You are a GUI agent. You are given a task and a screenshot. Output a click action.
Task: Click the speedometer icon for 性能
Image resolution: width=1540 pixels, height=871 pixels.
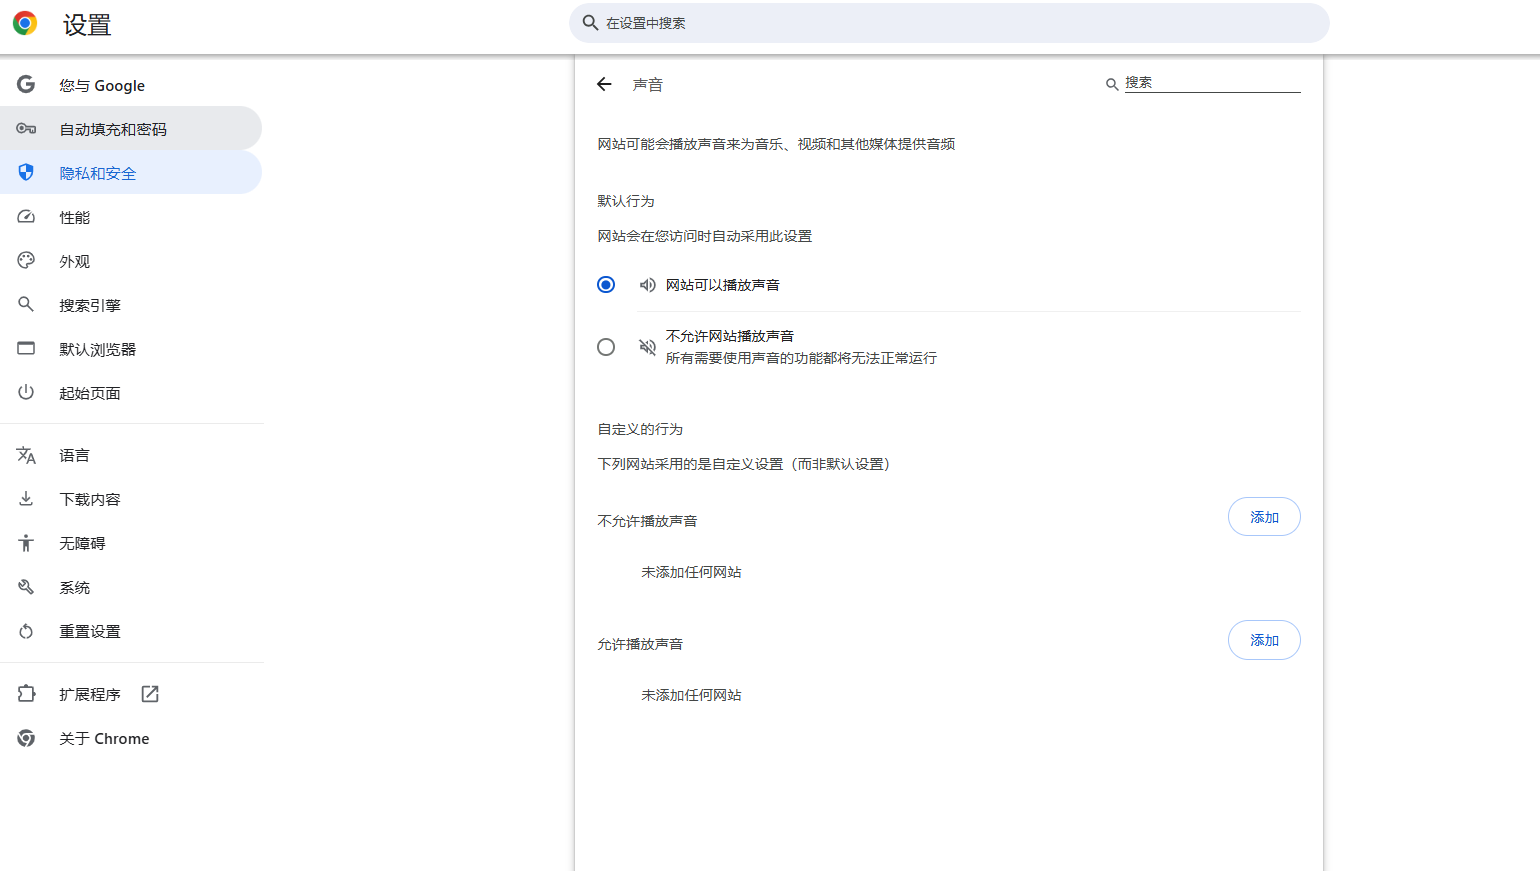click(x=26, y=217)
